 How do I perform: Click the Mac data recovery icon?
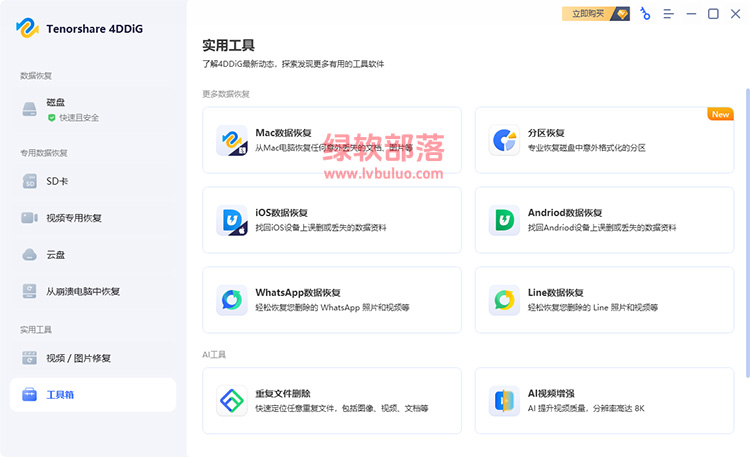(x=232, y=141)
